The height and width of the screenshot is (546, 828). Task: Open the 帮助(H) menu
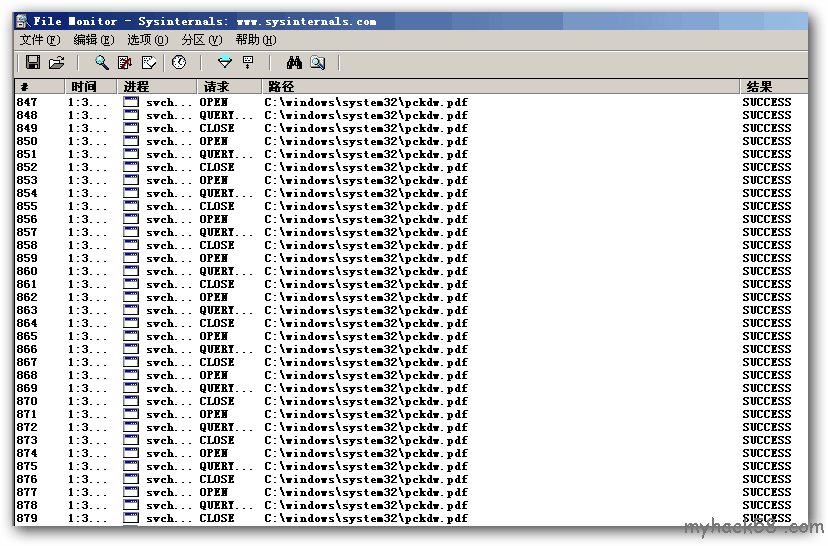click(256, 40)
